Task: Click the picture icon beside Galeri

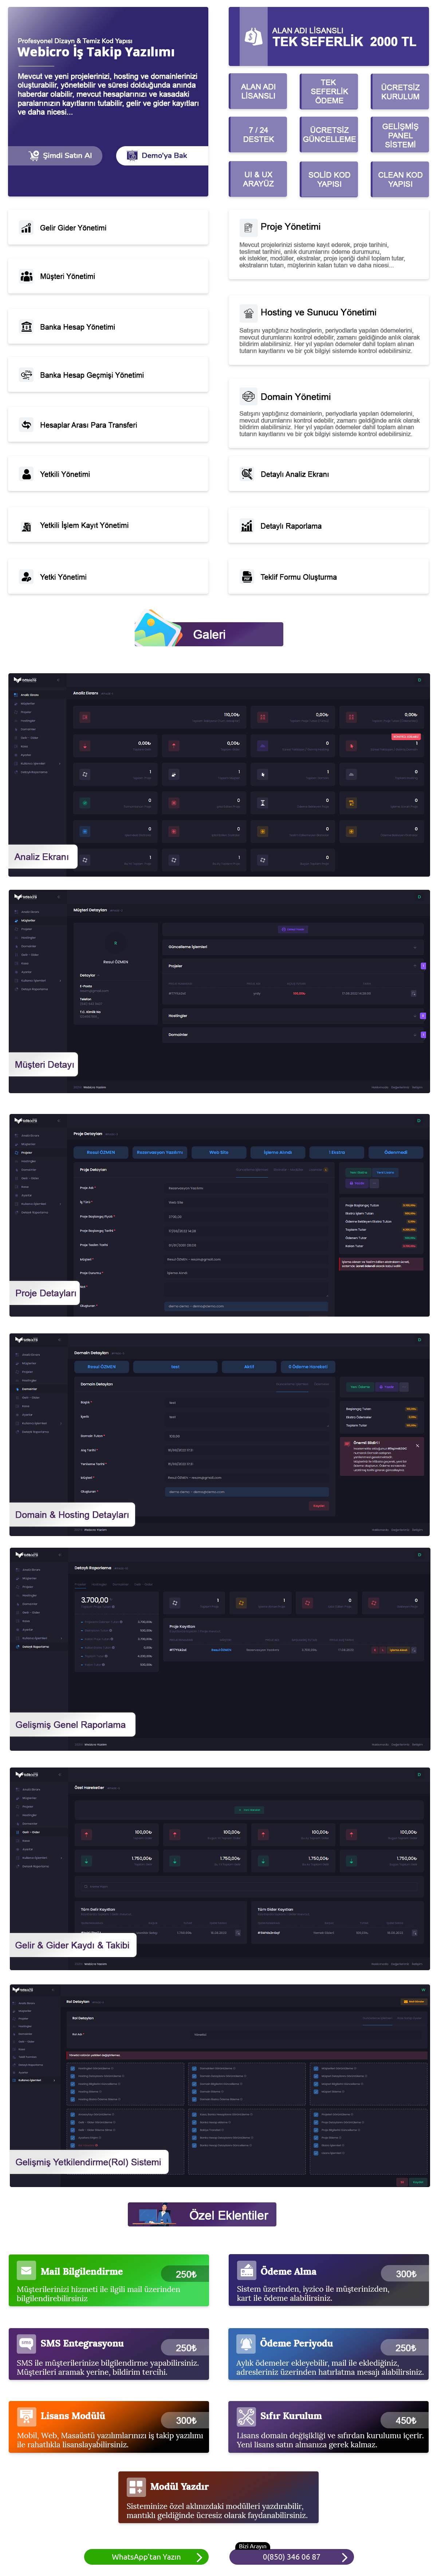Action: (x=158, y=630)
